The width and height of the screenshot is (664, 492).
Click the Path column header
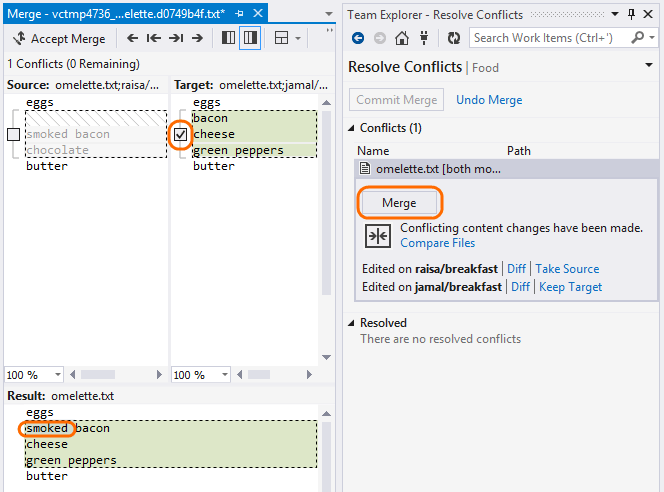pyautogui.click(x=519, y=151)
